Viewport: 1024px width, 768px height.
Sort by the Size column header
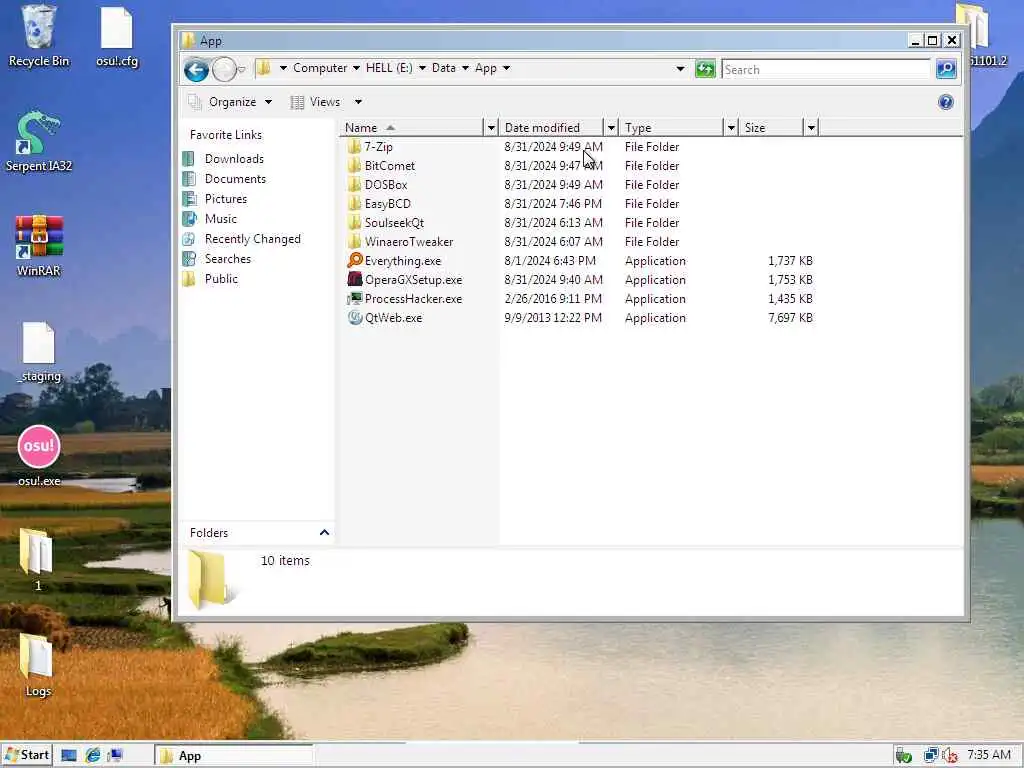click(x=771, y=127)
